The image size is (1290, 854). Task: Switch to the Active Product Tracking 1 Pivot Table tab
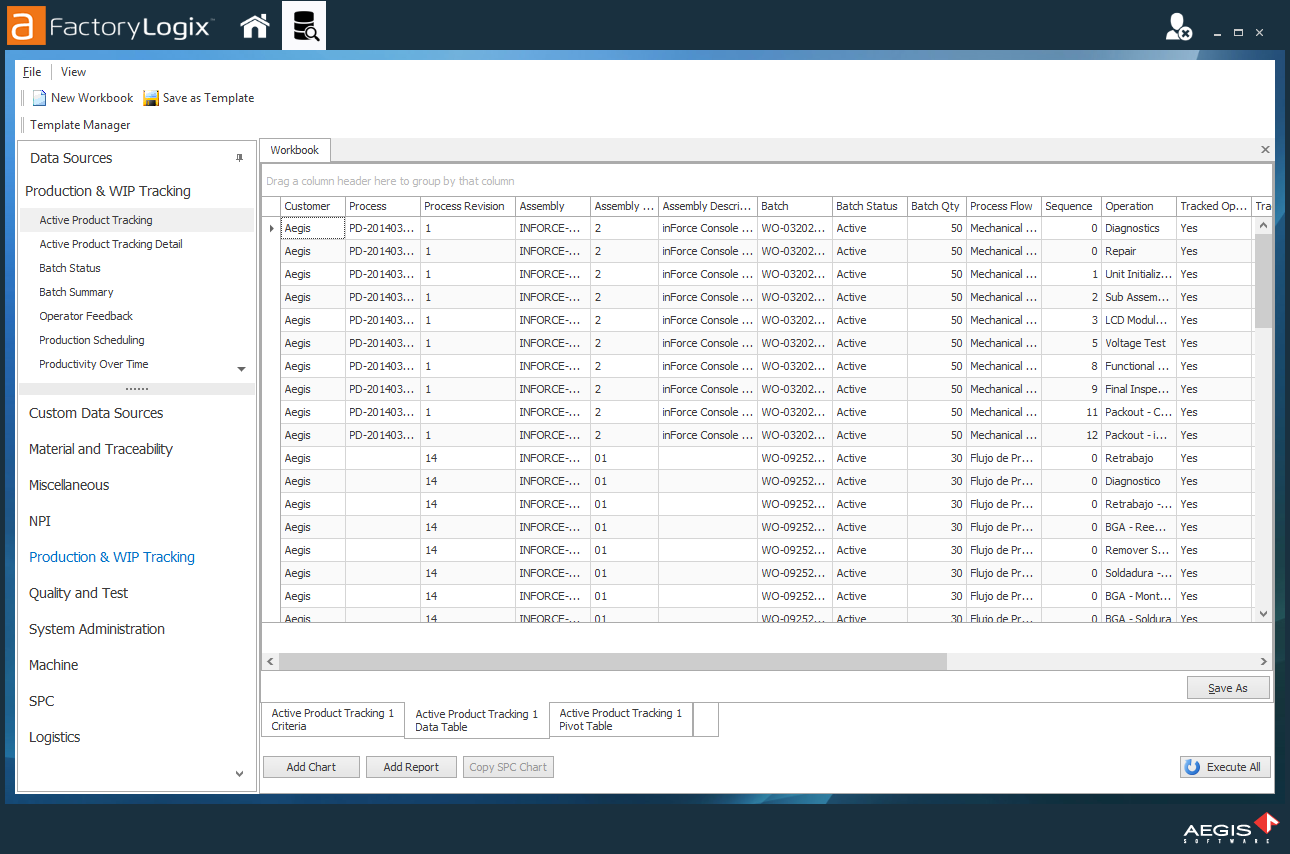pos(620,719)
